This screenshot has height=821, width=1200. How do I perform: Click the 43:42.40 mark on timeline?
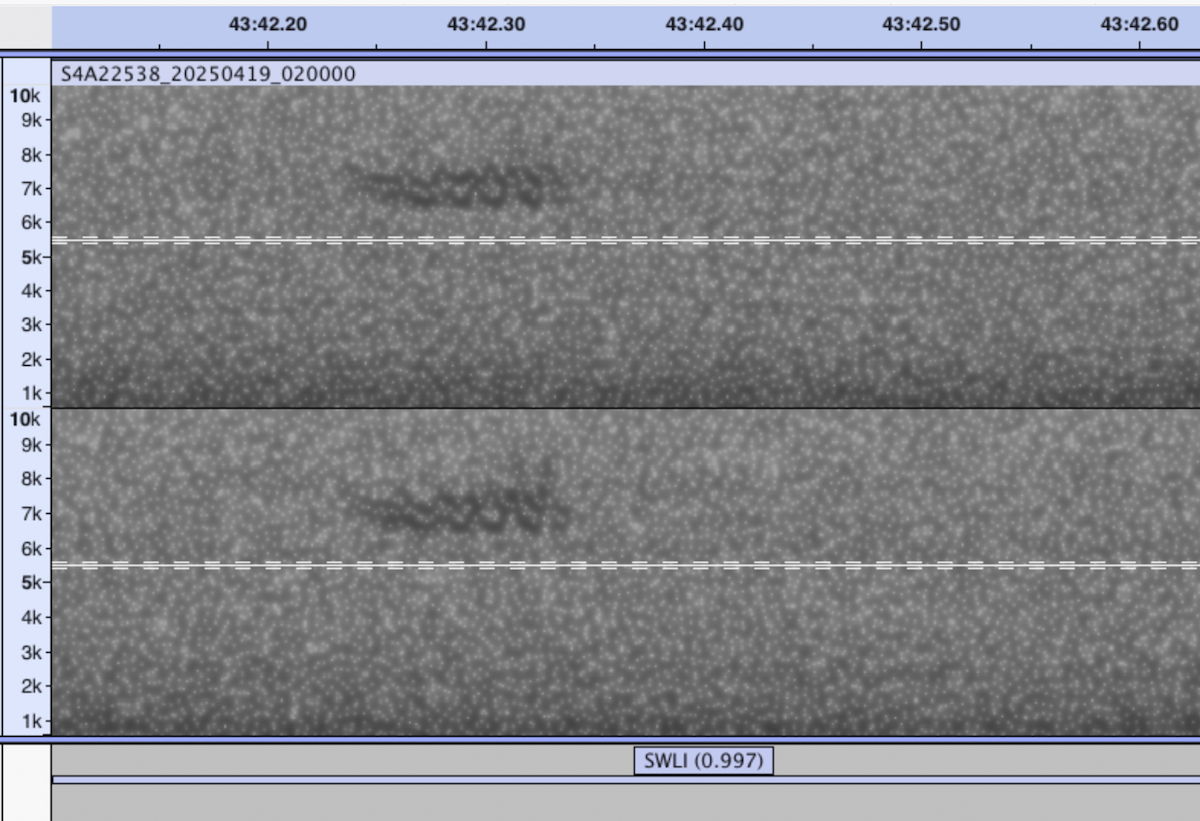pos(704,24)
